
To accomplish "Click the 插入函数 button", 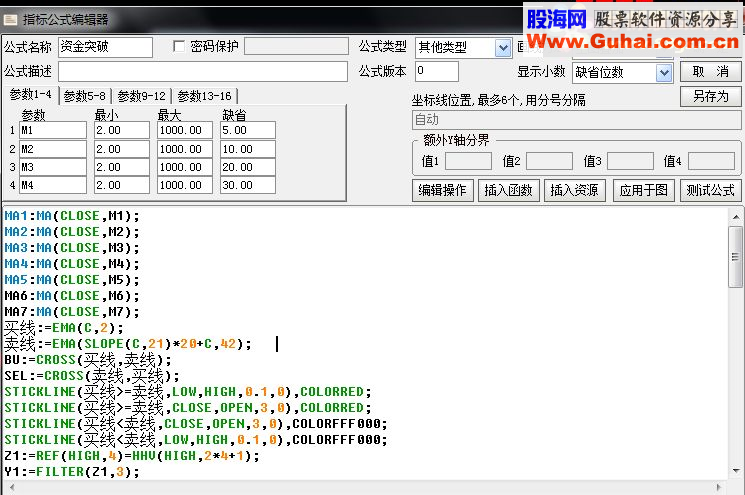I will 508,190.
